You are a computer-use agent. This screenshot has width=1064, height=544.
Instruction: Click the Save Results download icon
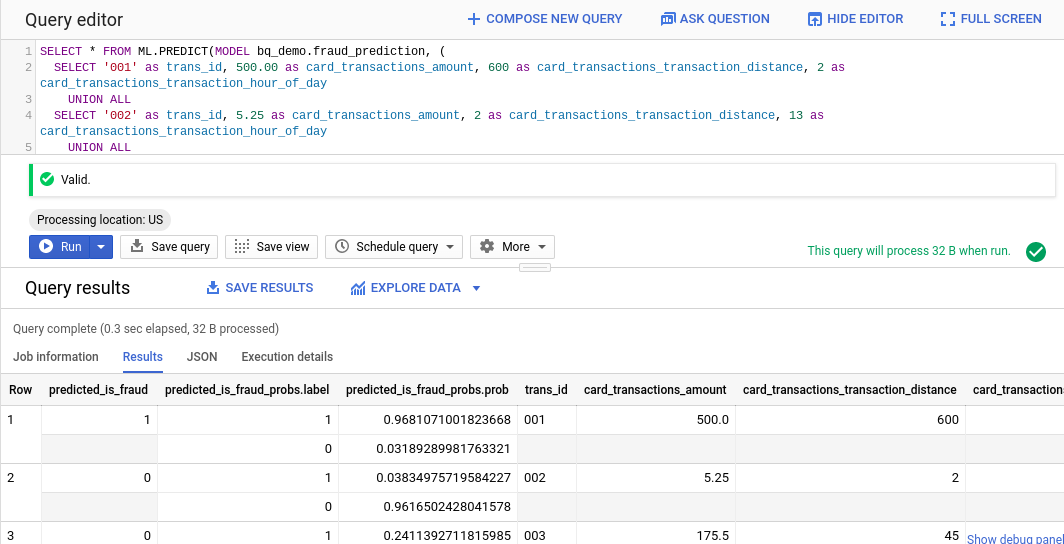pyautogui.click(x=213, y=288)
